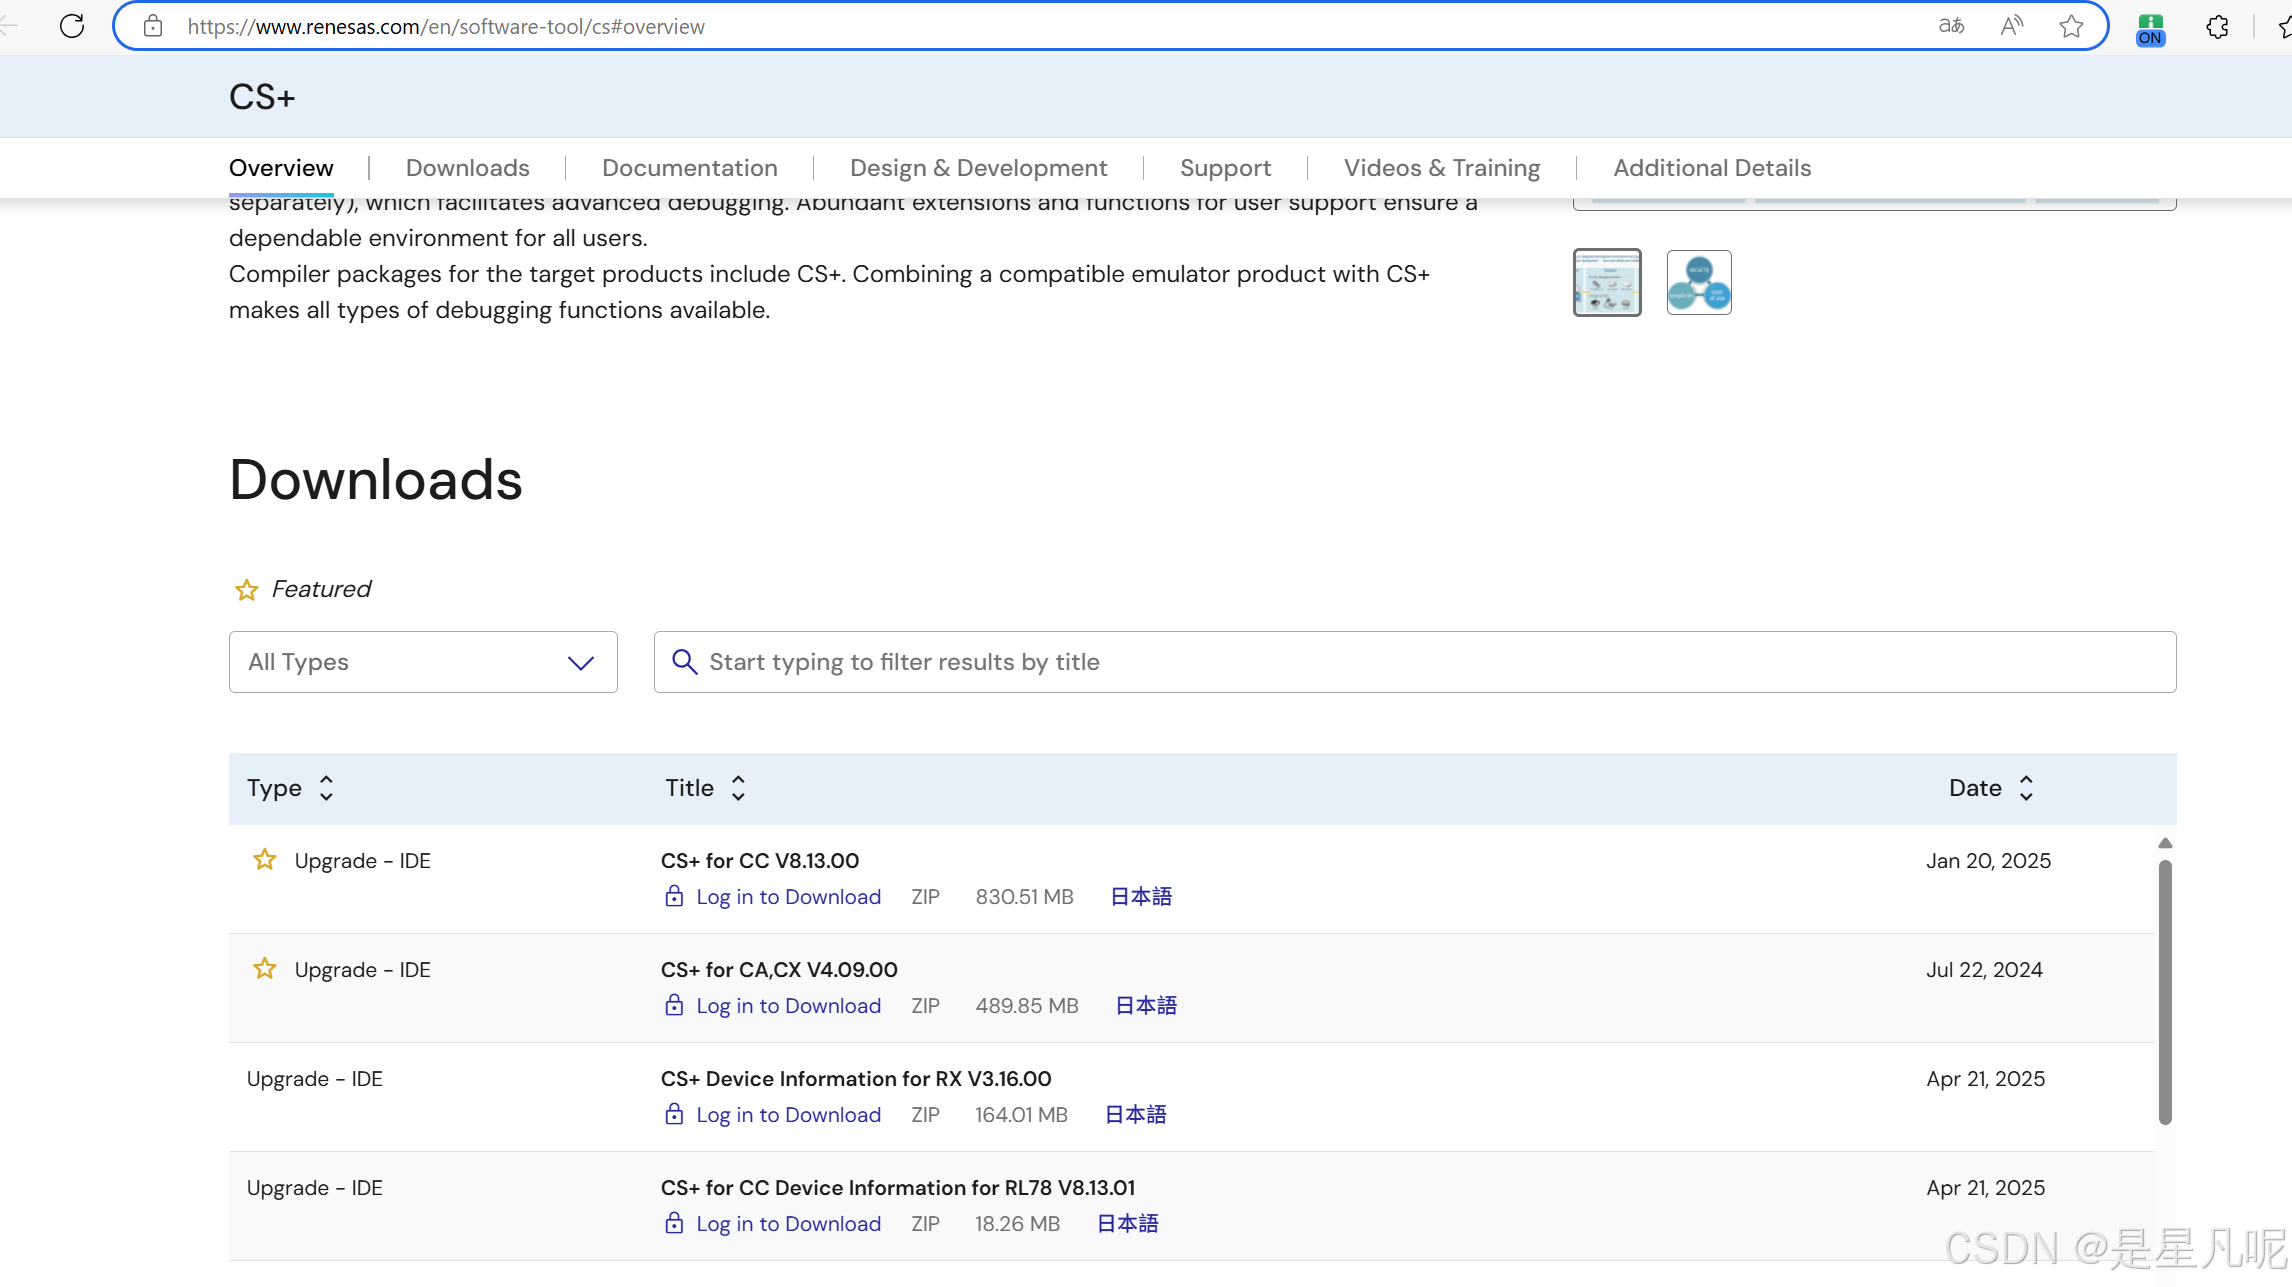
Task: Add page to favorites star icon
Action: pyautogui.click(x=2071, y=26)
